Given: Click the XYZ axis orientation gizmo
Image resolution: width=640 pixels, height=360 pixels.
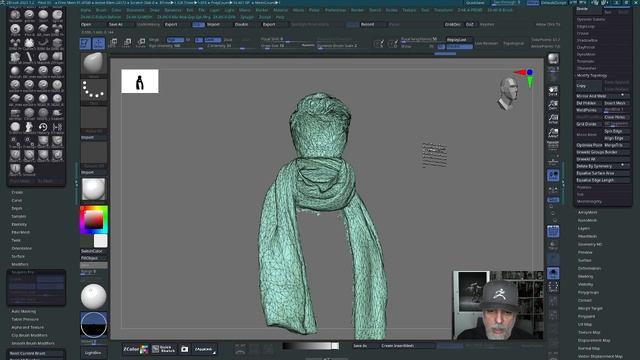Looking at the screenshot, I should tap(526, 78).
